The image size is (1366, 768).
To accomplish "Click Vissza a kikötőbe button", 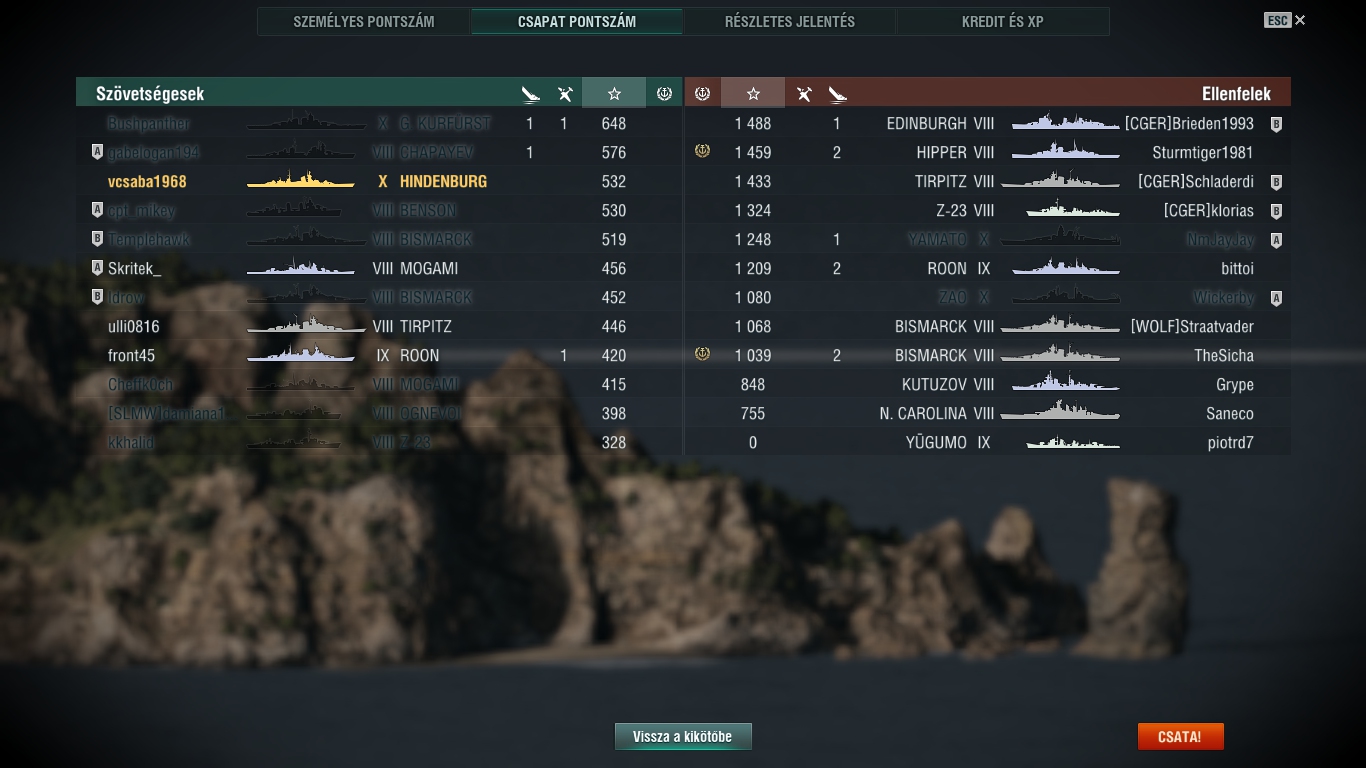I will click(683, 737).
